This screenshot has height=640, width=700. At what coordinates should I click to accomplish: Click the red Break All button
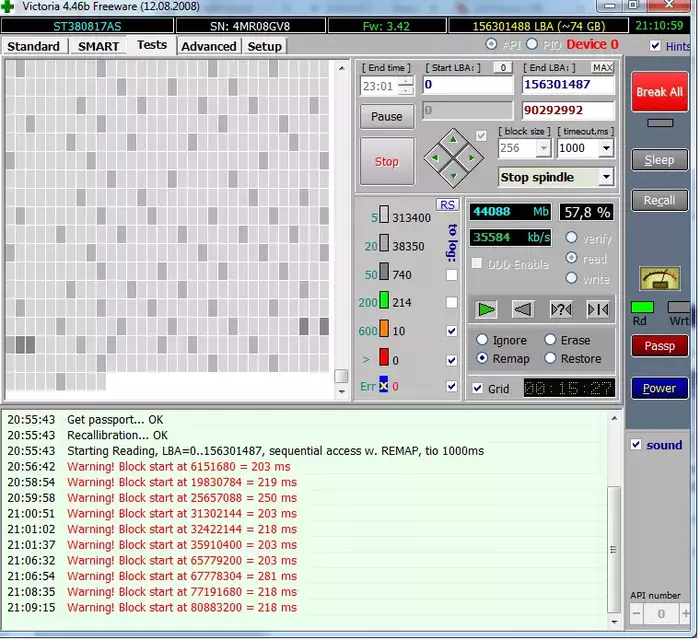coord(659,92)
